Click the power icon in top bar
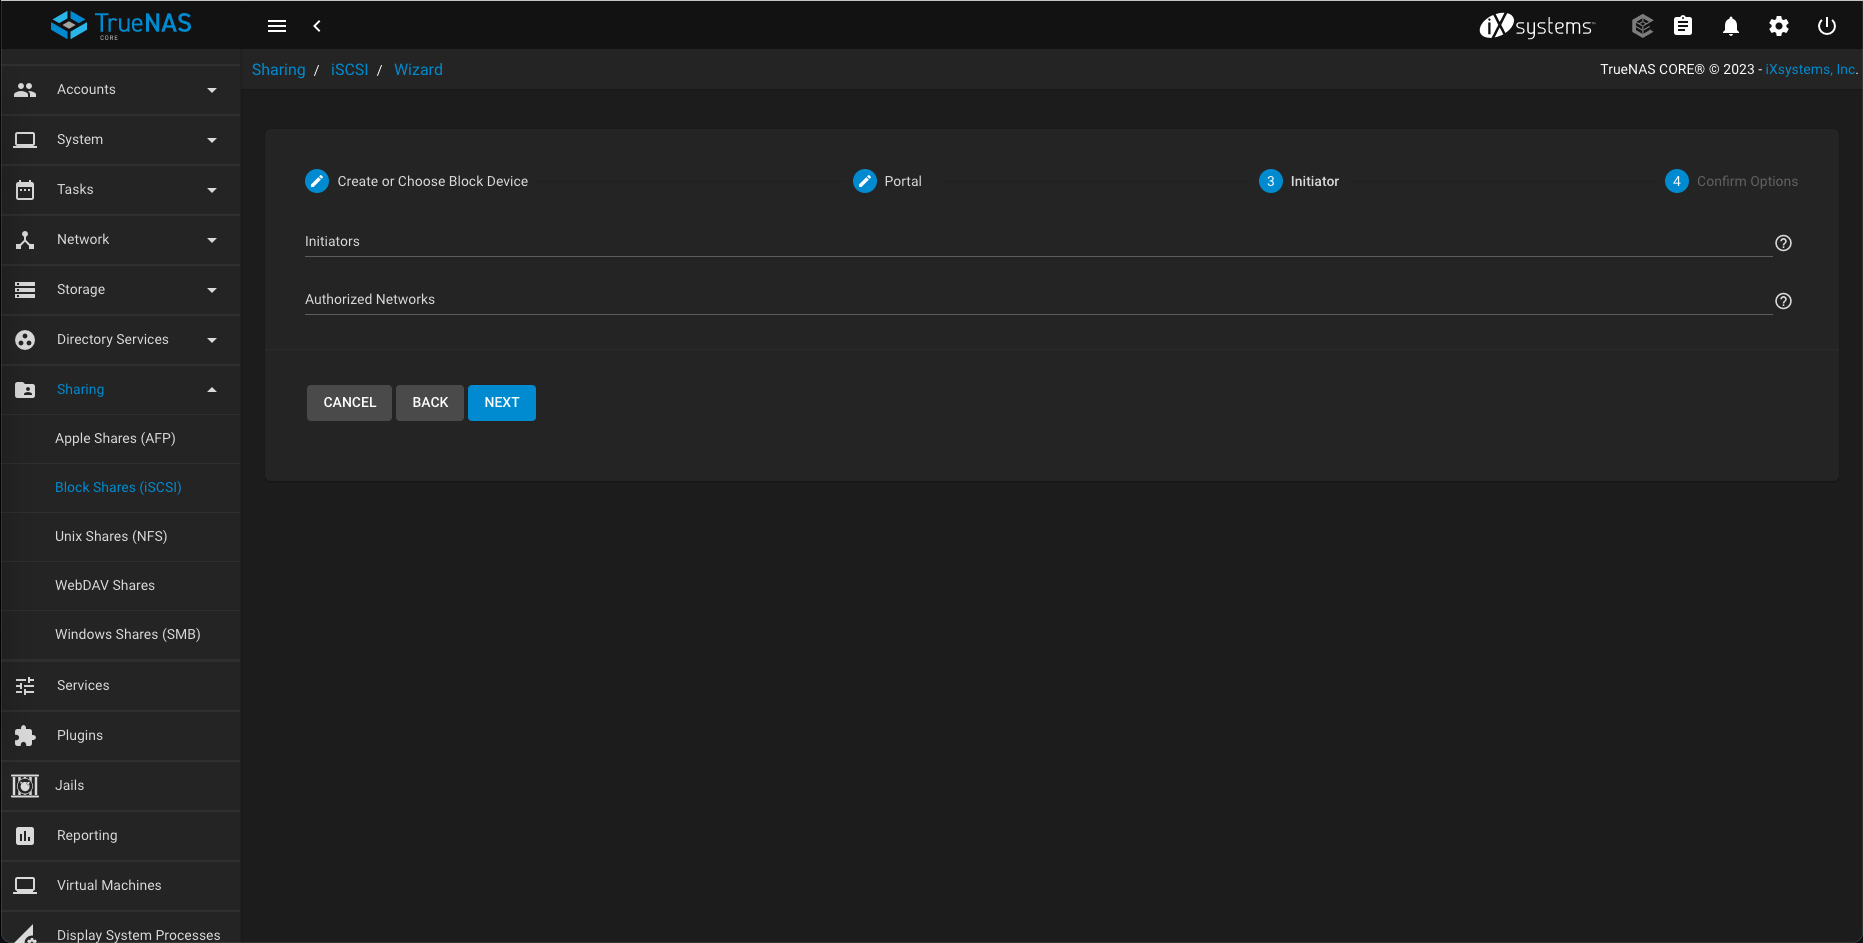 click(x=1826, y=26)
